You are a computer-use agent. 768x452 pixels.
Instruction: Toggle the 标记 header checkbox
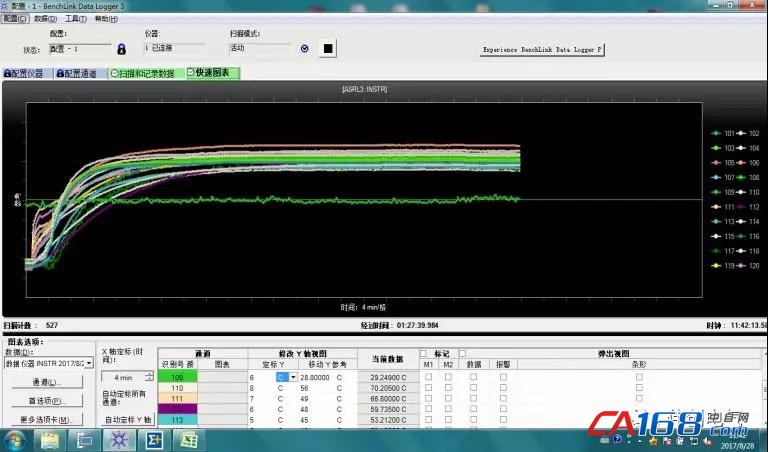(424, 353)
